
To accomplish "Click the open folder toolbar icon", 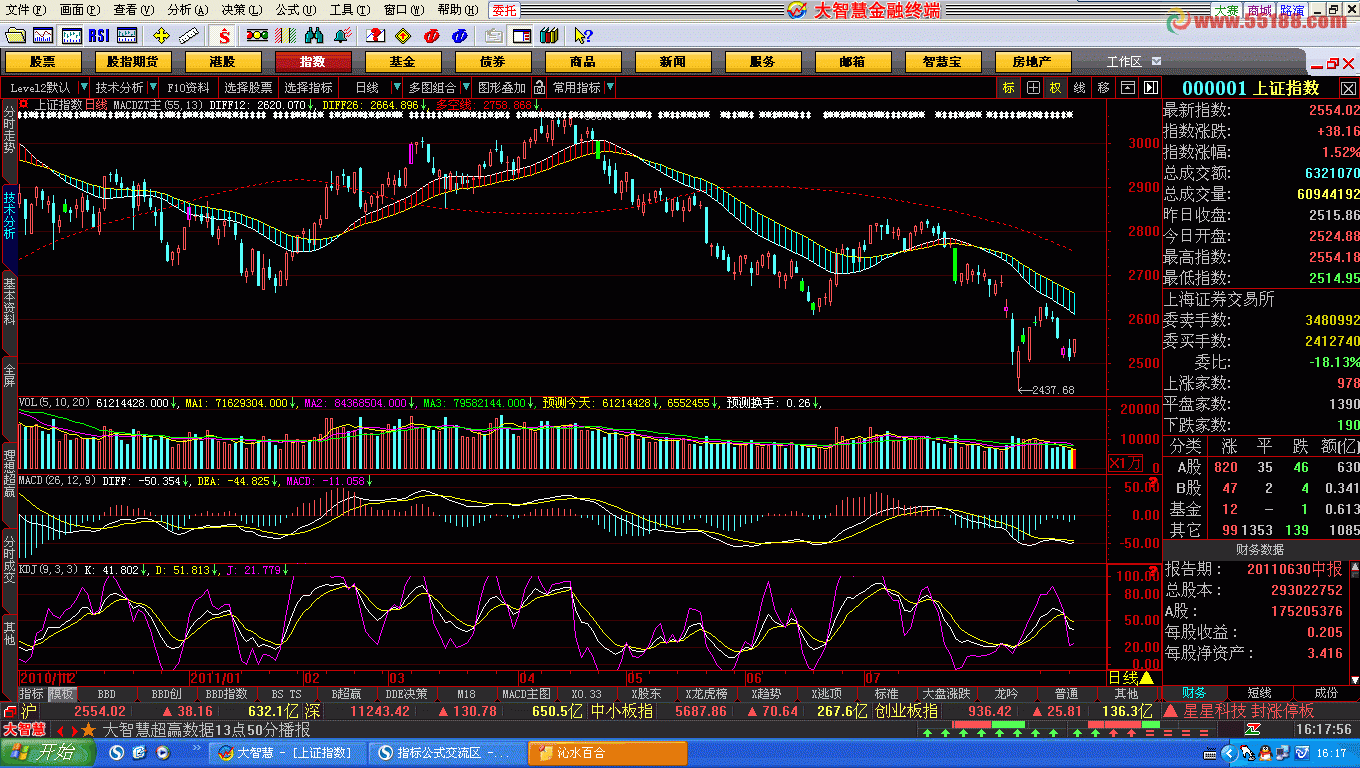I will pos(15,36).
